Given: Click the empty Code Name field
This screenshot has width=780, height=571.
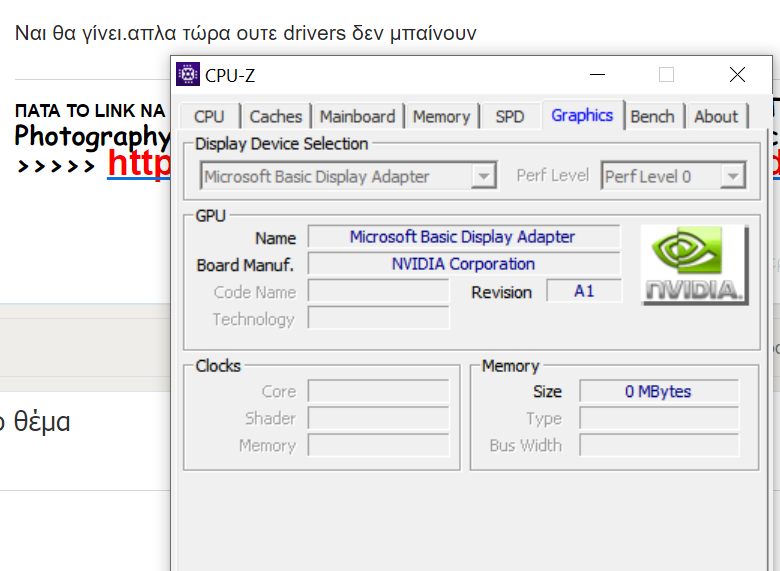Looking at the screenshot, I should click(x=379, y=291).
